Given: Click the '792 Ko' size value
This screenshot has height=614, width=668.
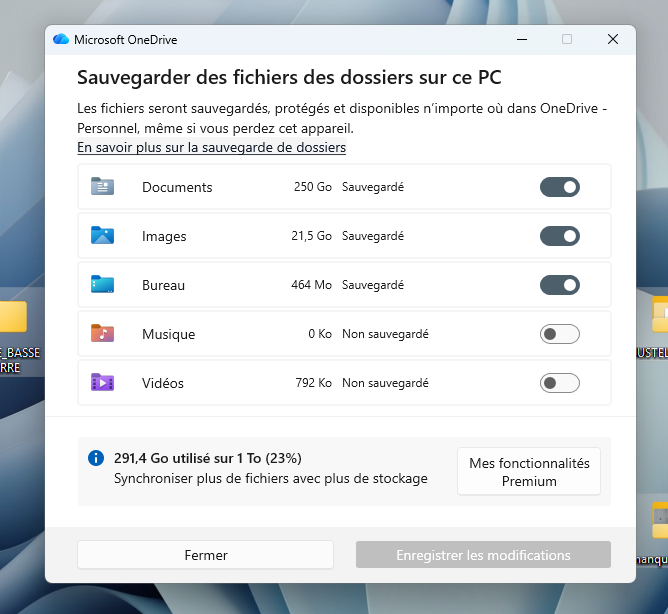Looking at the screenshot, I should click(314, 383).
